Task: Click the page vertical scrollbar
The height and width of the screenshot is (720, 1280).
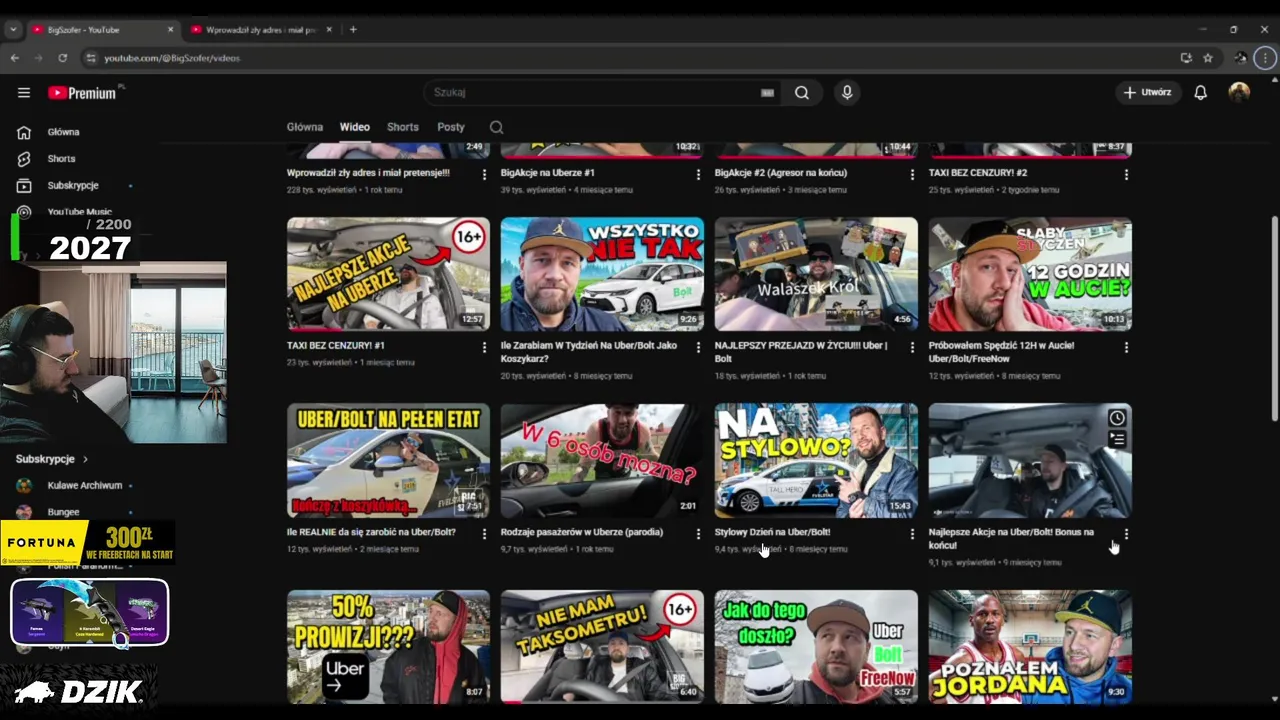Action: (1274, 318)
